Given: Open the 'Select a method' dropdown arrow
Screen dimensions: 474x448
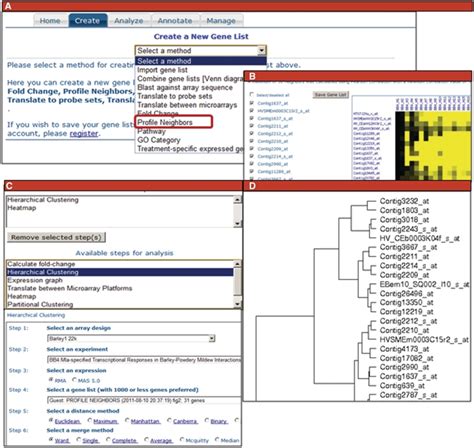Looking at the screenshot, I should (262, 51).
